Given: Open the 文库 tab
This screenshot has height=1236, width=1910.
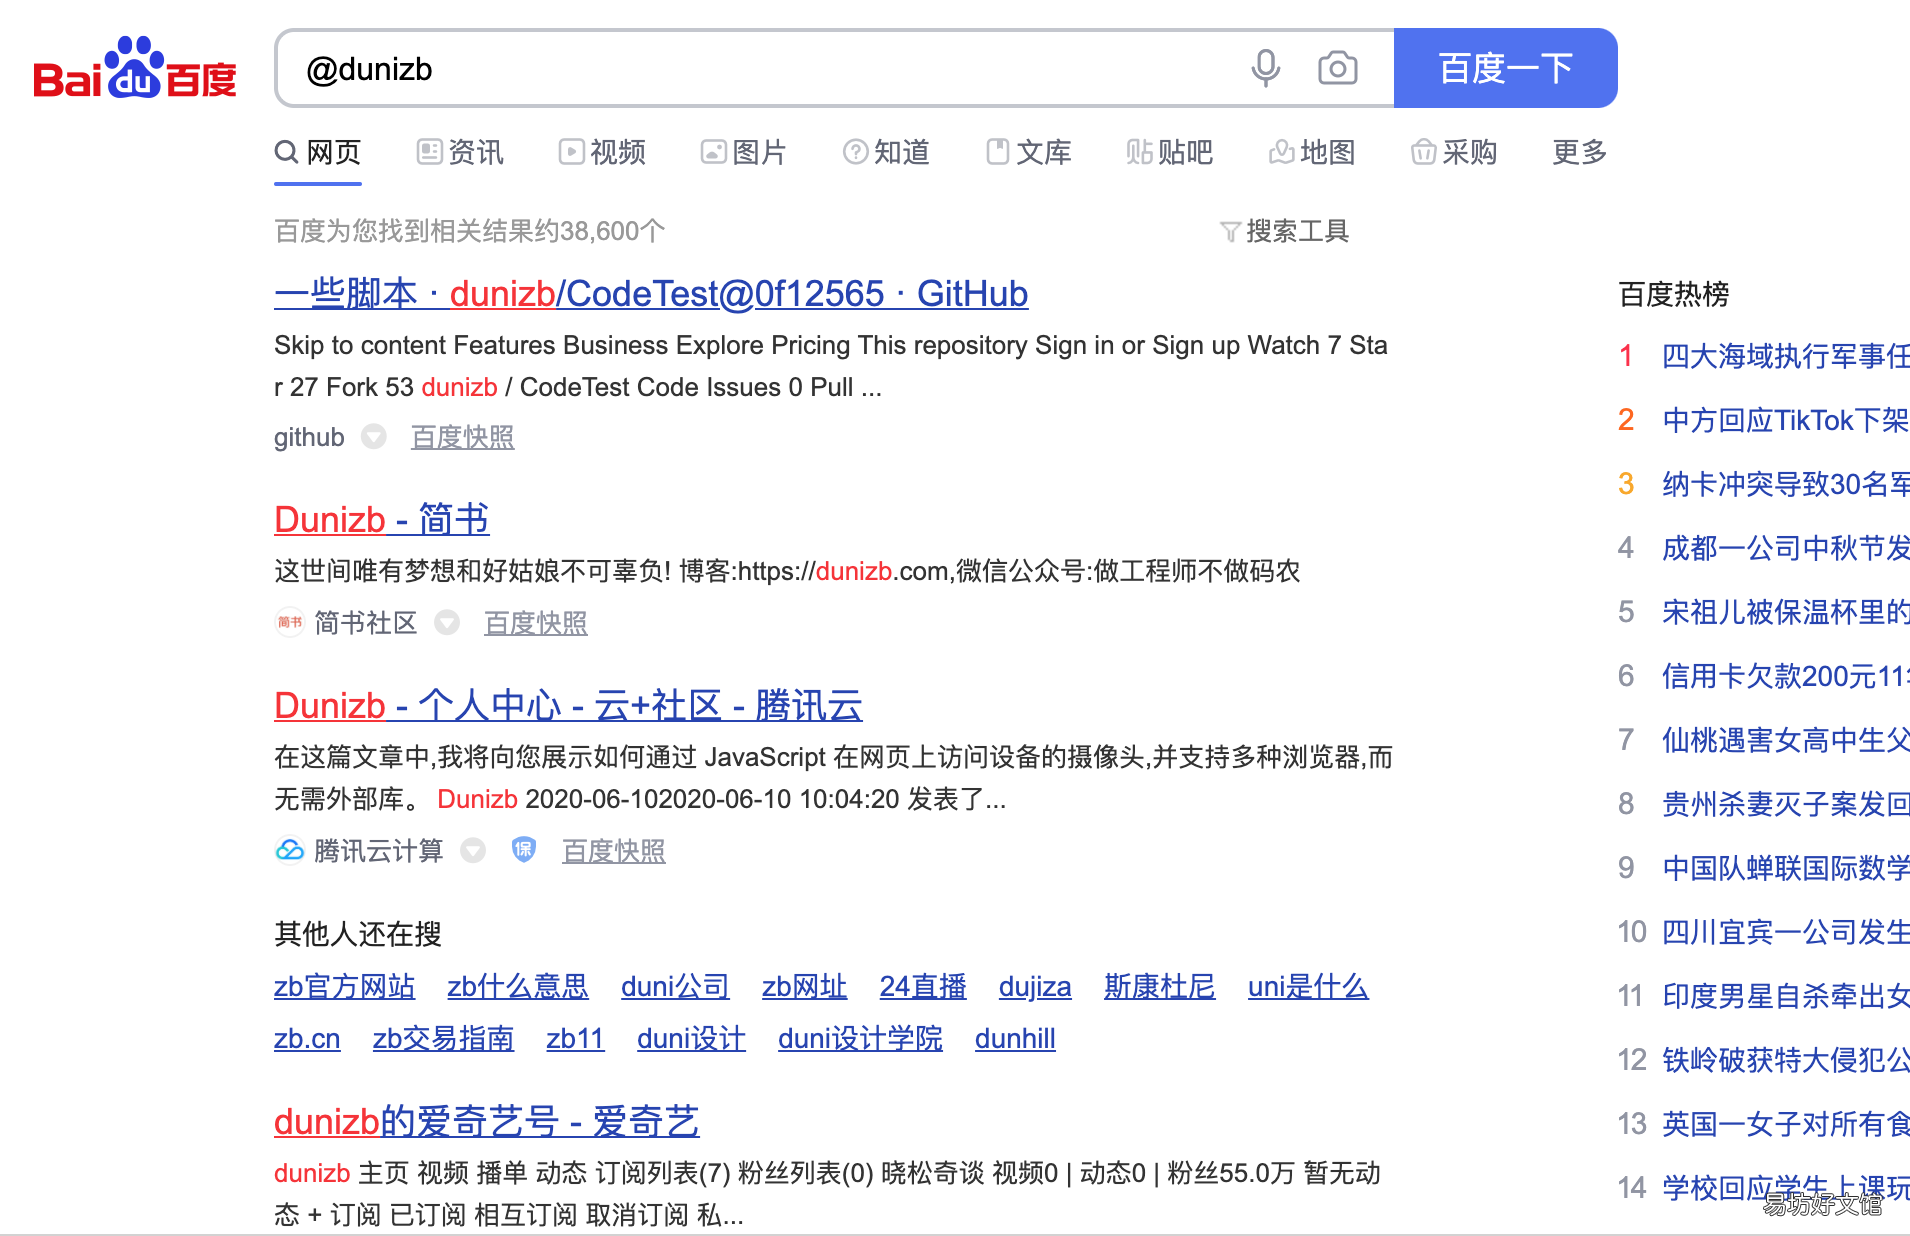Looking at the screenshot, I should (1028, 152).
